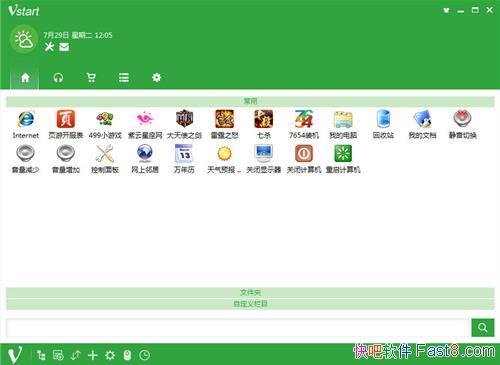Viewport: 500px width, 365px height.
Task: Launch the 雷霆之怒 game icon
Action: 224,119
